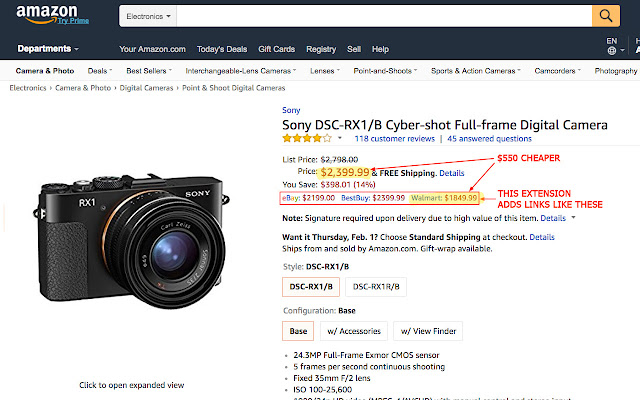
Task: Click the $2,399.99 price text
Action: [x=344, y=172]
